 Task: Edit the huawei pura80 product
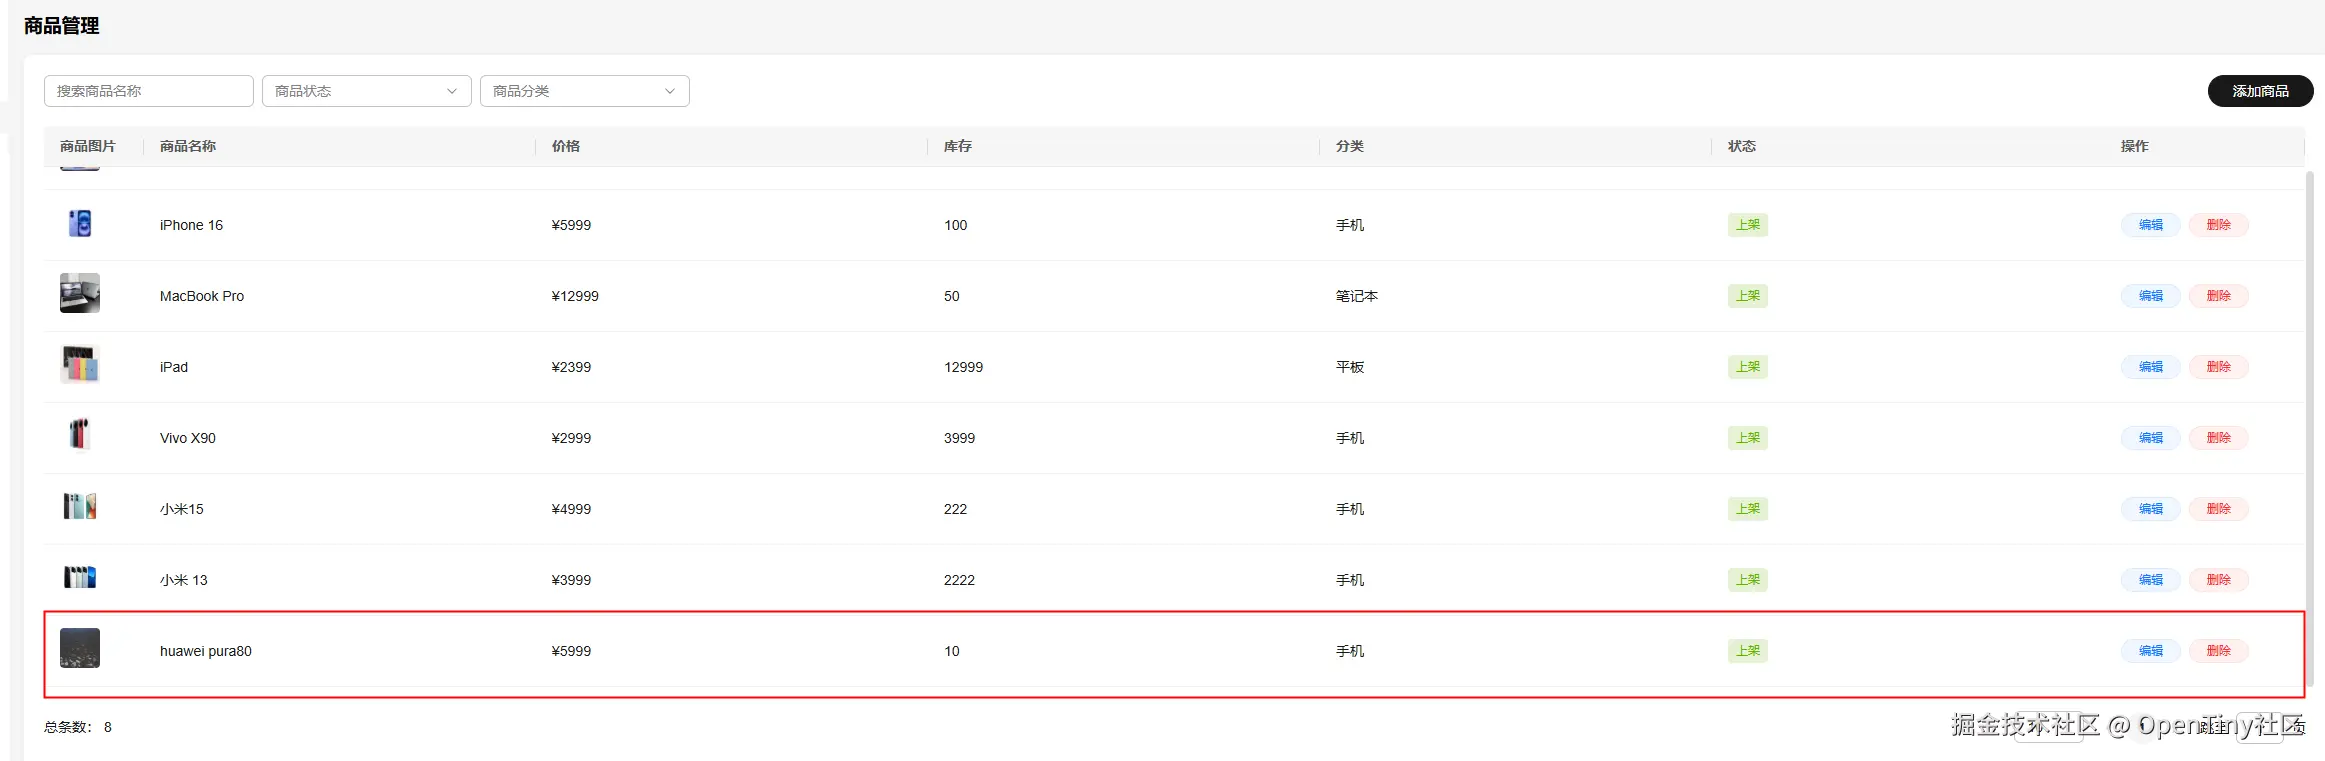(2150, 651)
